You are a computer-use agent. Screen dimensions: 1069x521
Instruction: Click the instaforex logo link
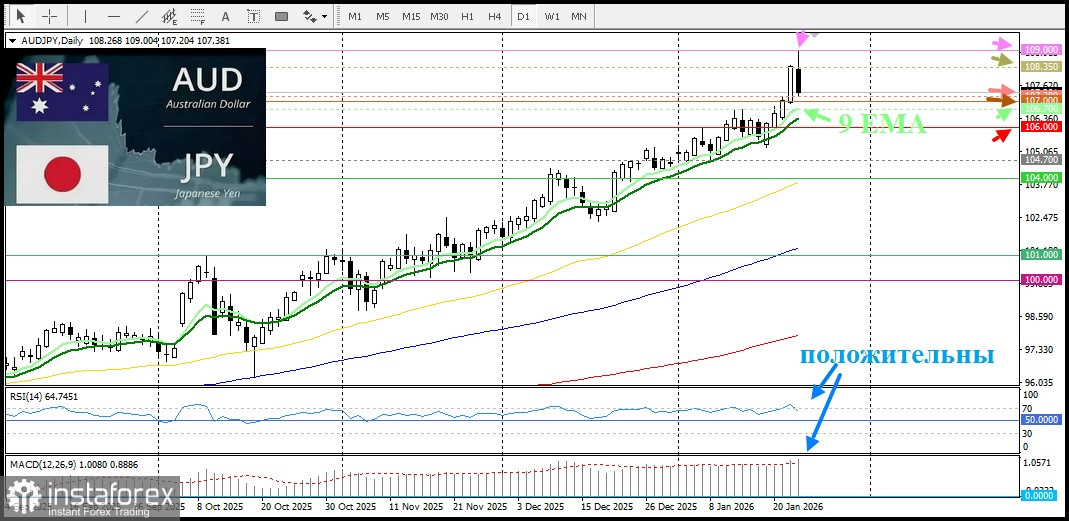[91, 496]
